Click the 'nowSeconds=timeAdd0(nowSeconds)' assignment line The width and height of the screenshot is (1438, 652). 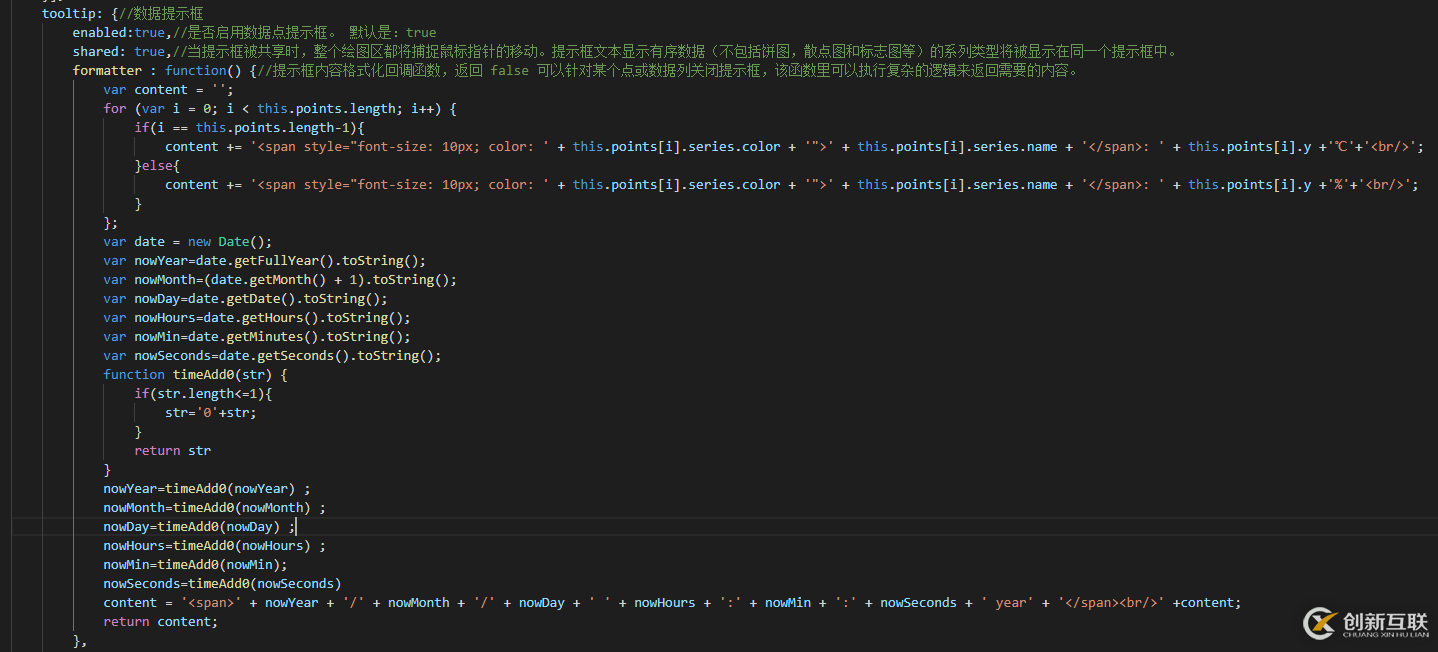tap(222, 583)
